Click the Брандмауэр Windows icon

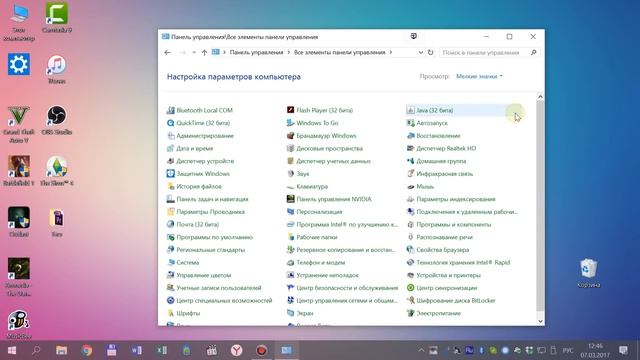click(x=290, y=136)
